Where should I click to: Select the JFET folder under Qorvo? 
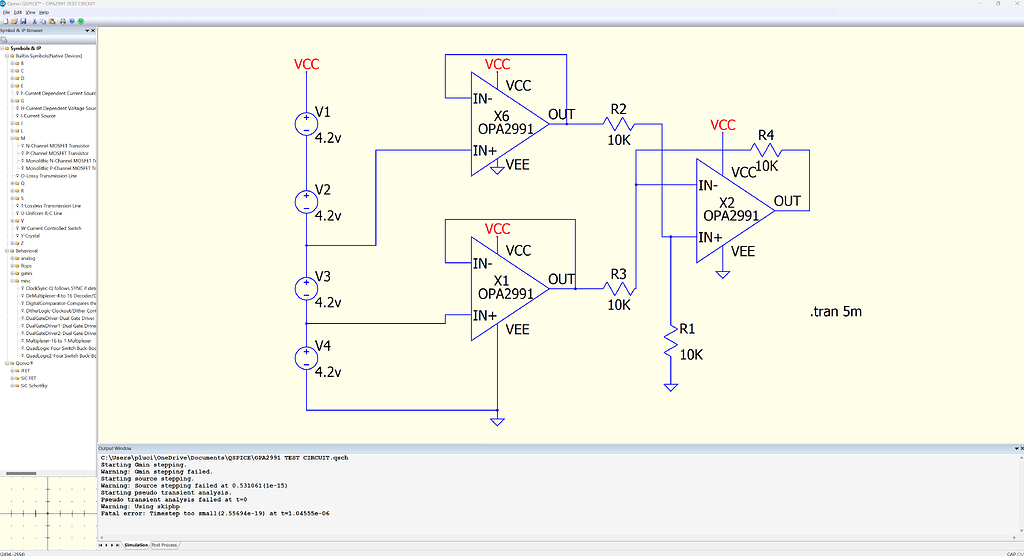pos(25,371)
